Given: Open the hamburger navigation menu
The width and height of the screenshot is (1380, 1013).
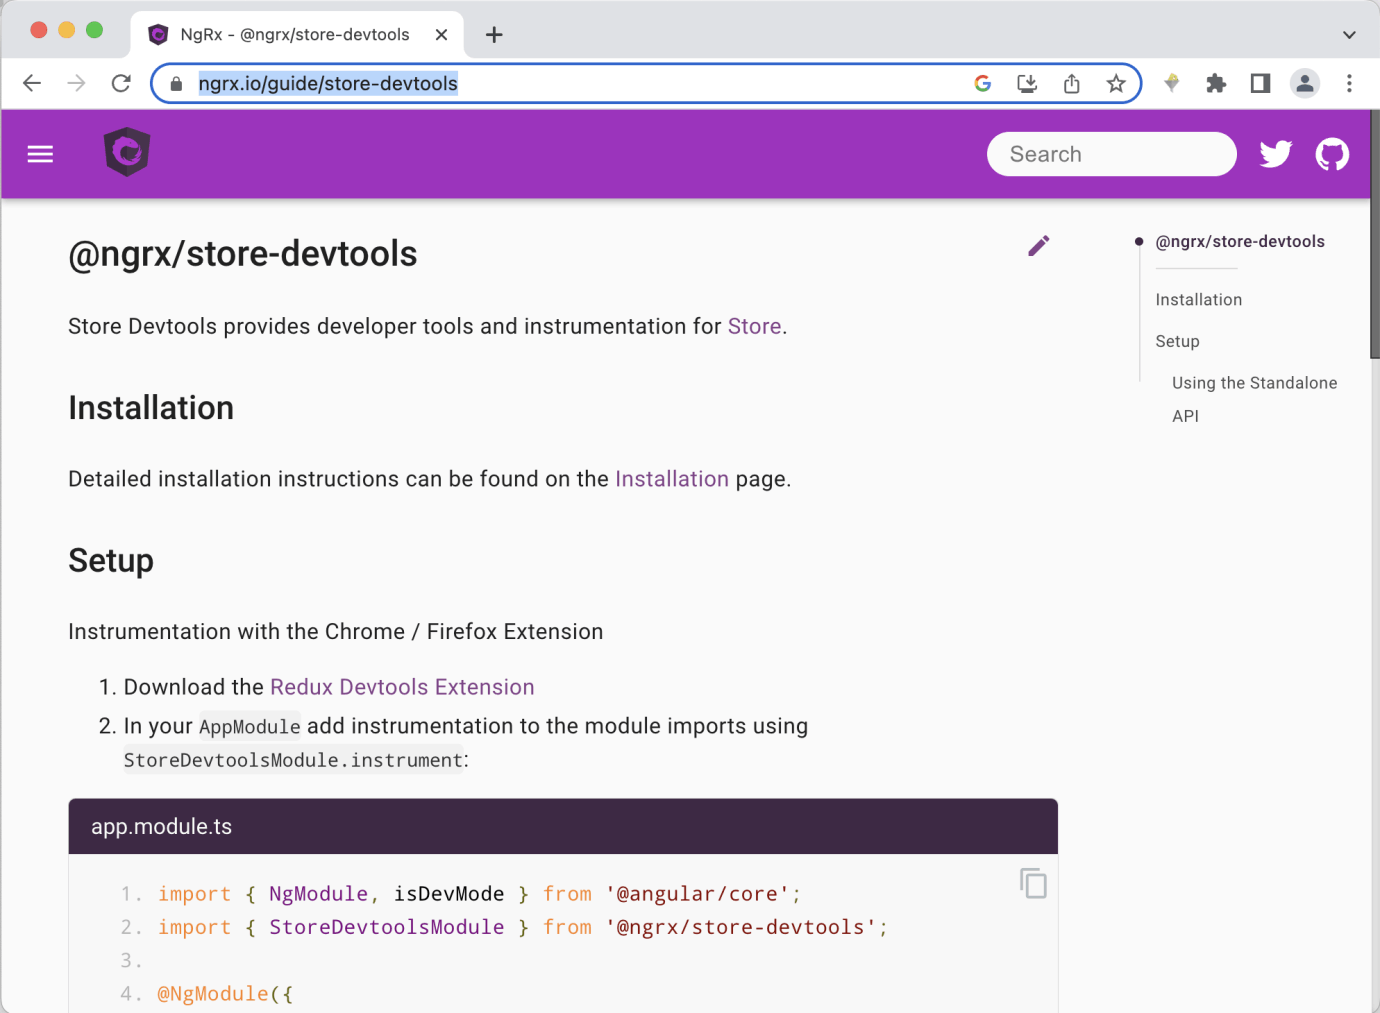Looking at the screenshot, I should 40,154.
